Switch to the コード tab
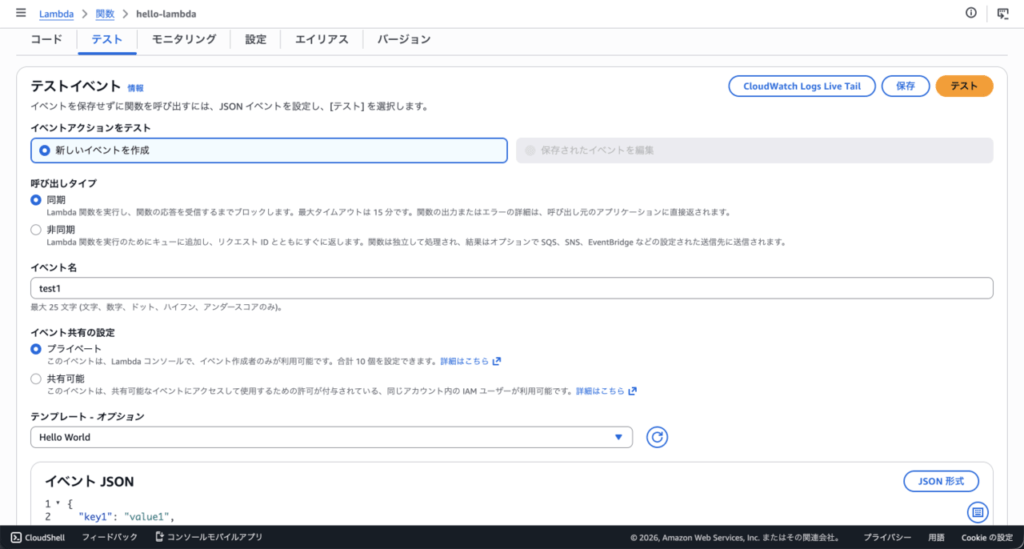 46,39
